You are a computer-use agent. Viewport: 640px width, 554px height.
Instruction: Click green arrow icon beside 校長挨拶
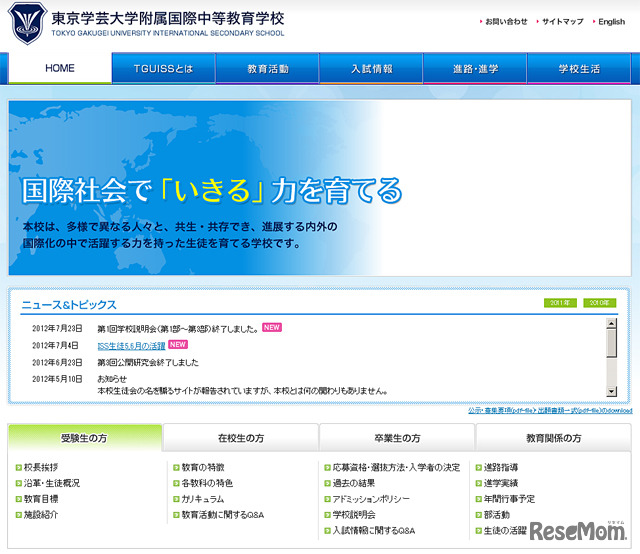click(18, 468)
